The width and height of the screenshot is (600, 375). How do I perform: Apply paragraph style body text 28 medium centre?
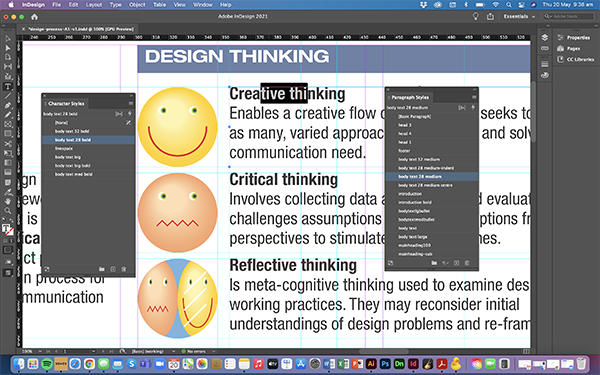pos(432,185)
